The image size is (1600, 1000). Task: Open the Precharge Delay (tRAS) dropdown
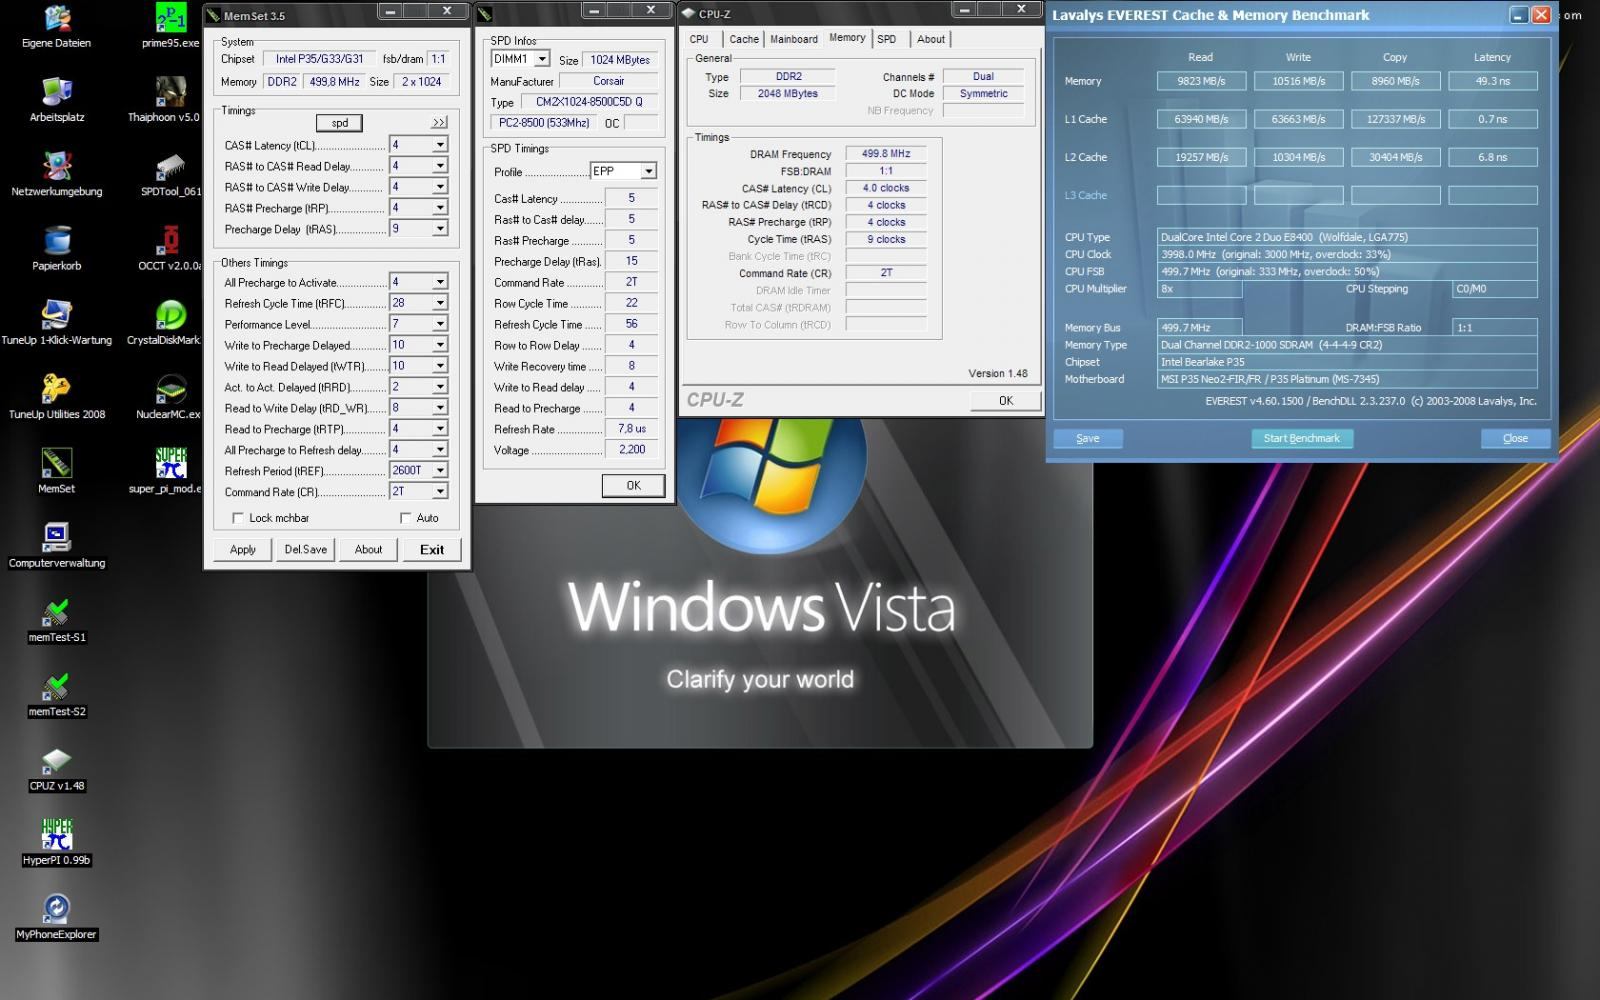coord(439,229)
